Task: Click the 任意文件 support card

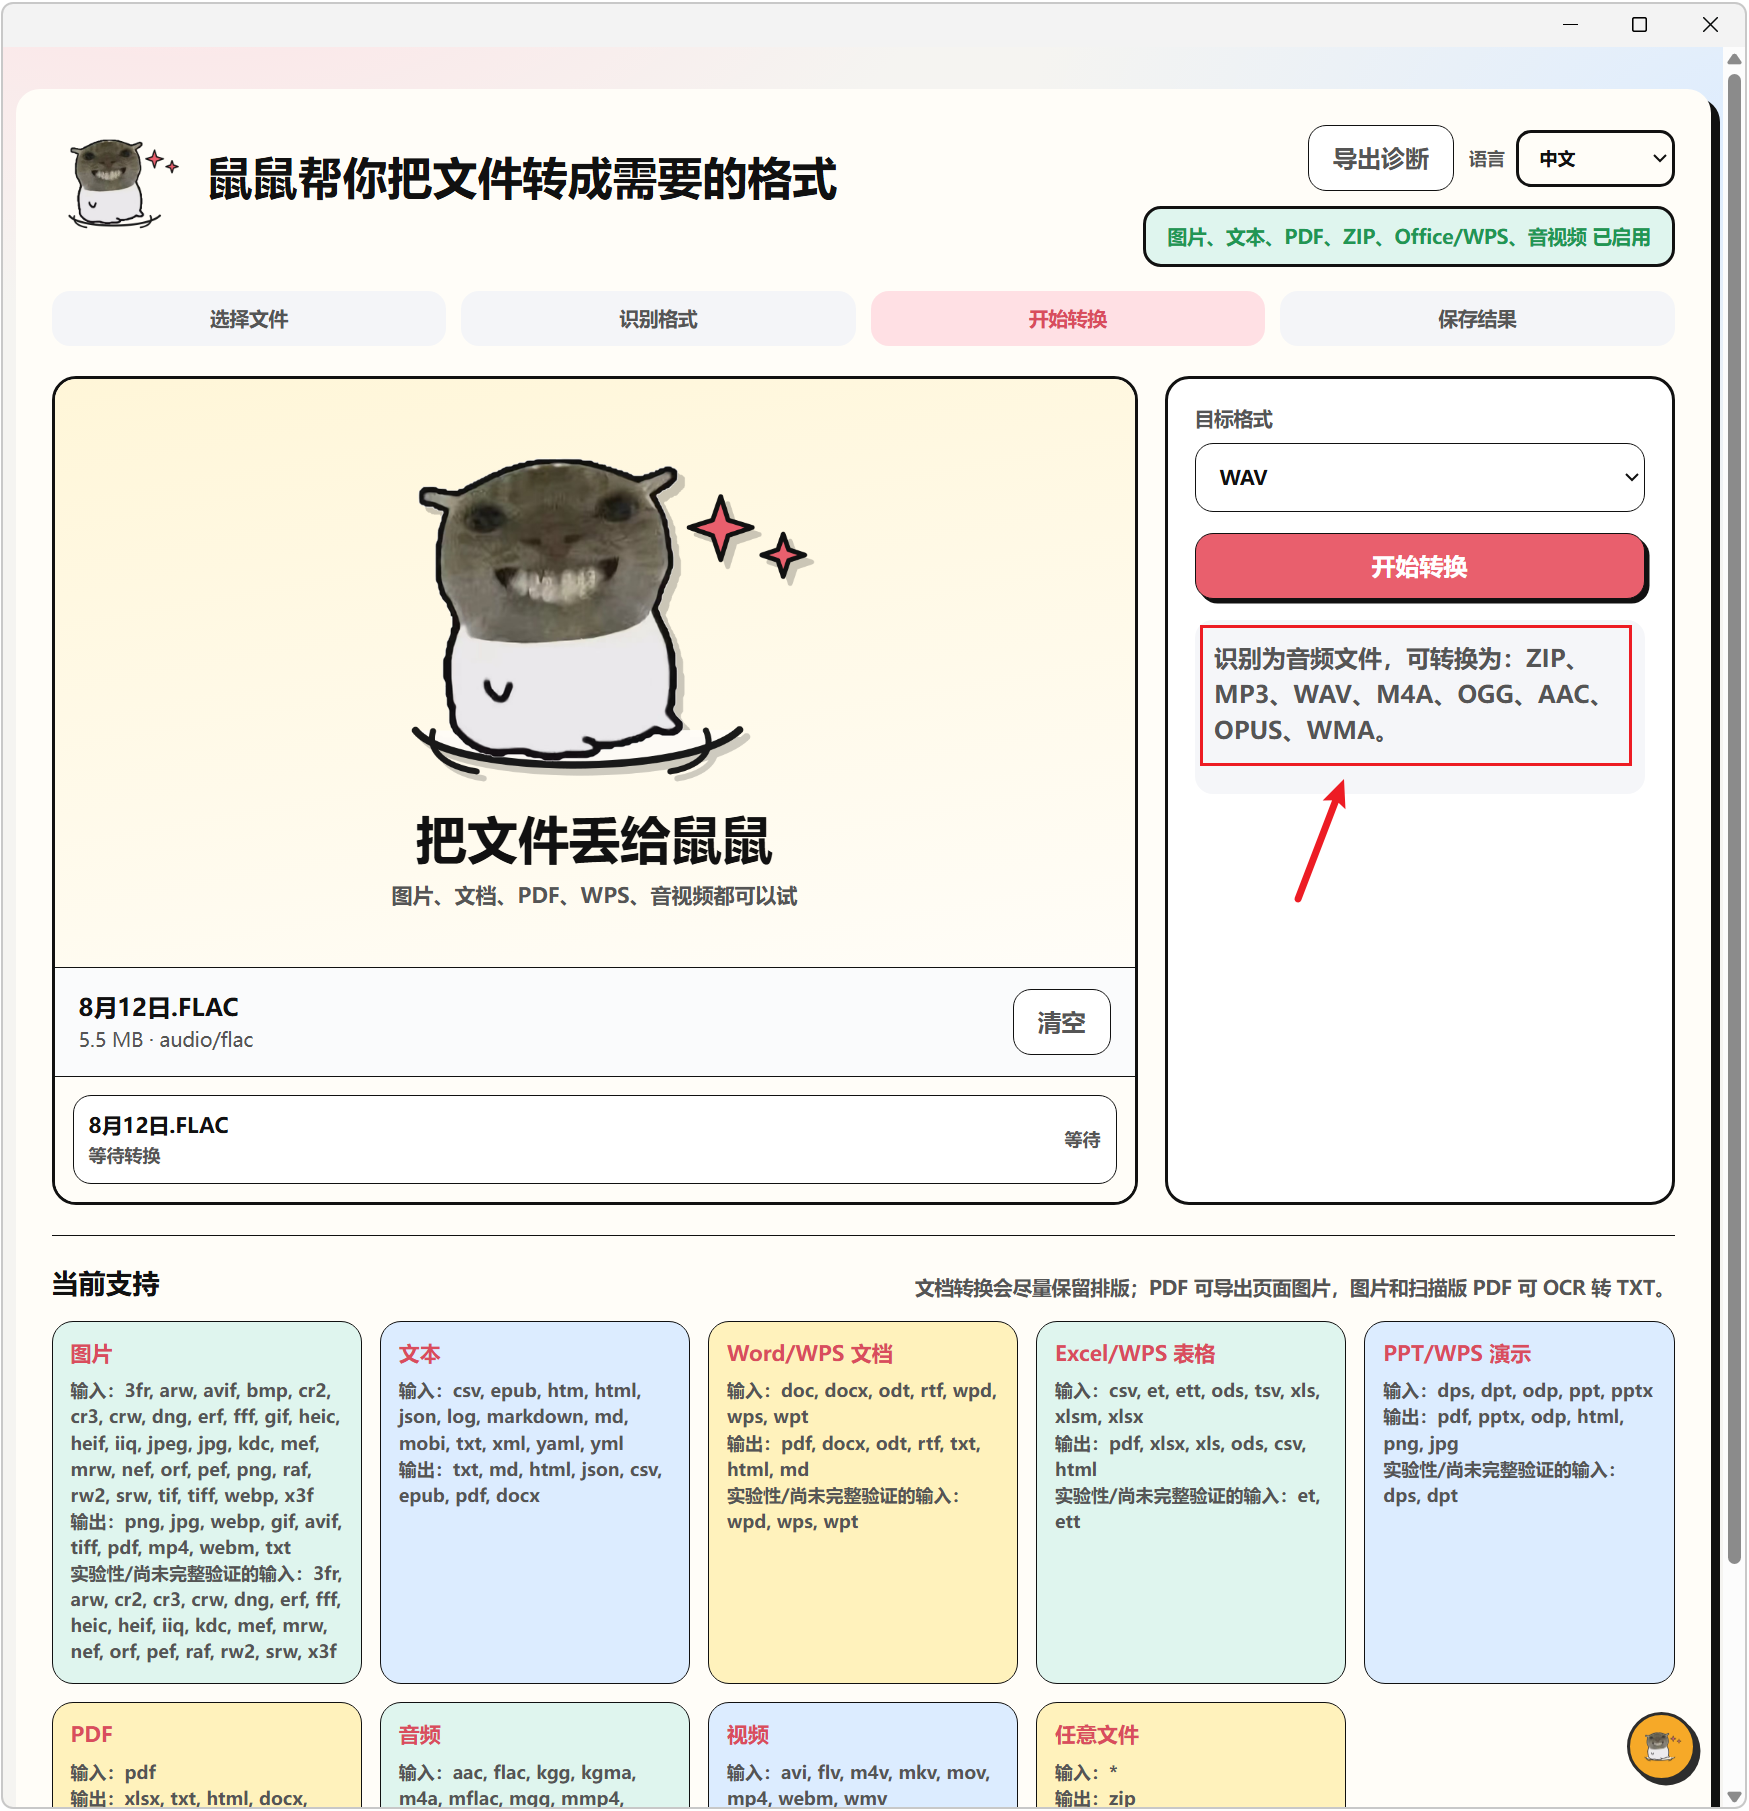Action: coord(1191,1756)
